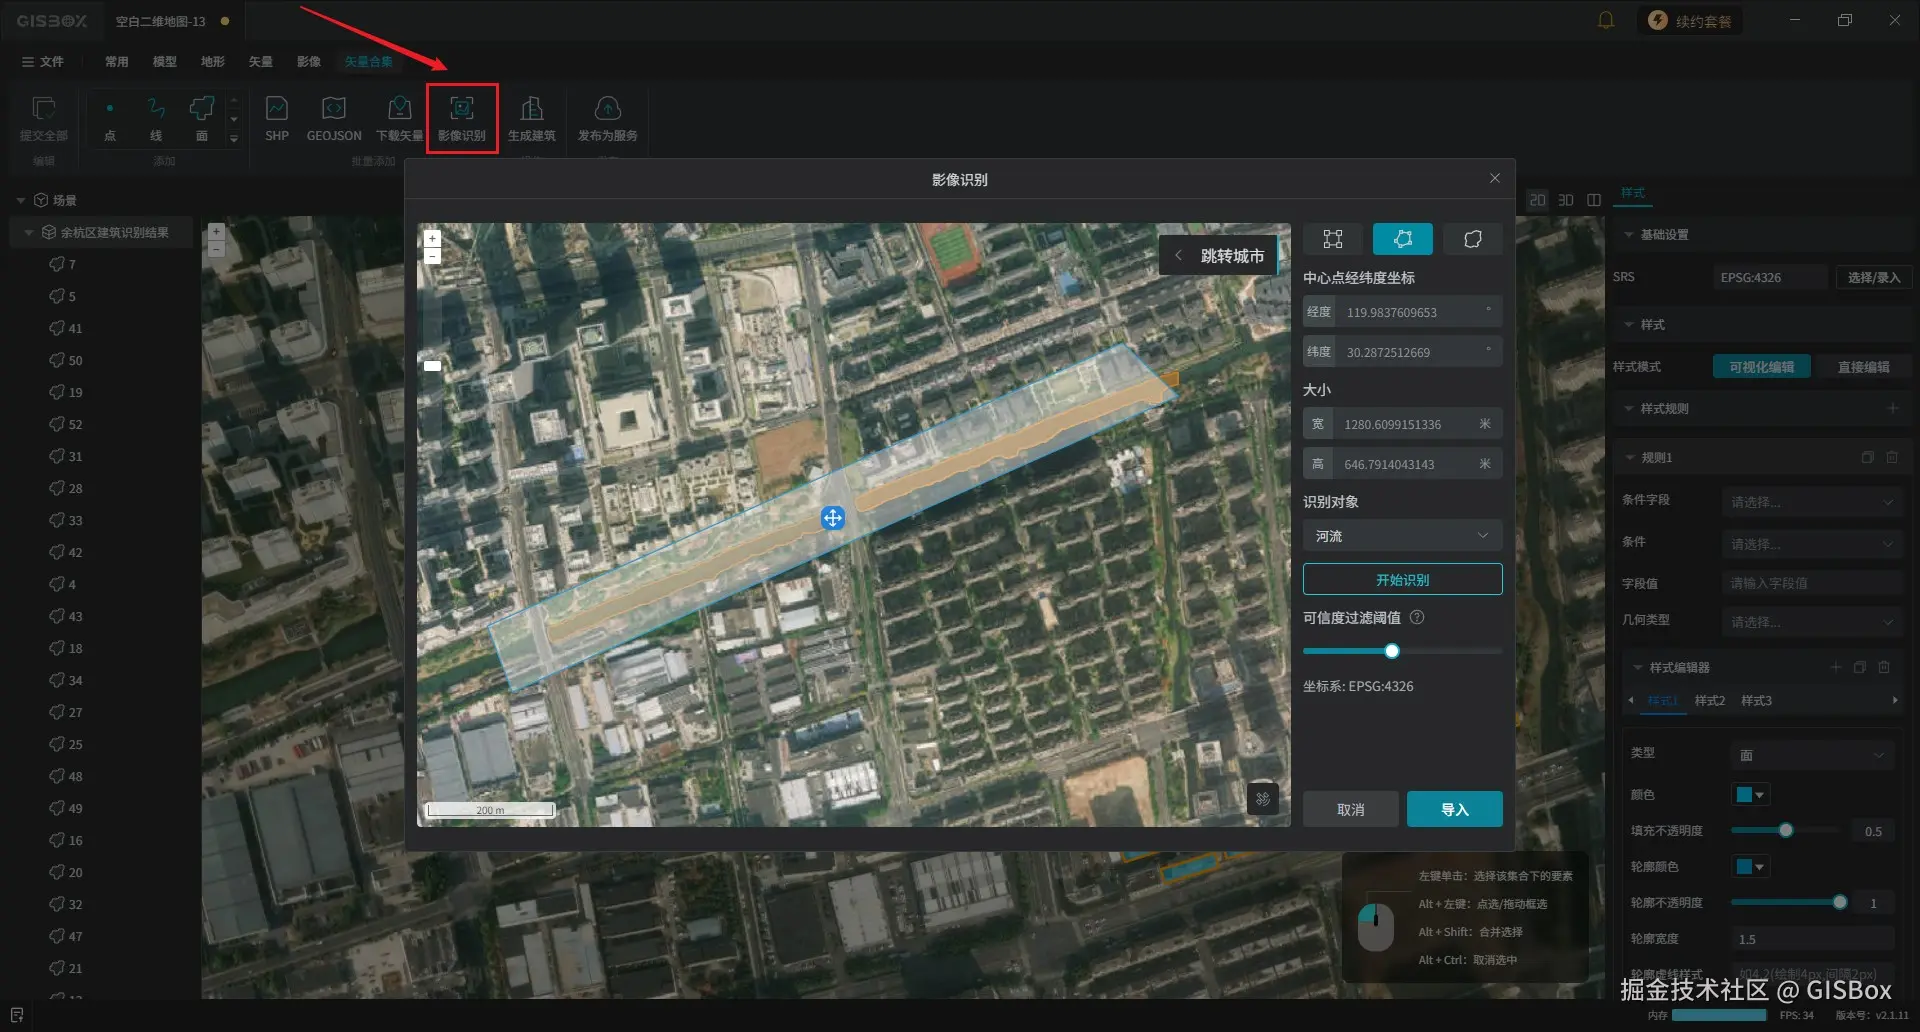The height and width of the screenshot is (1032, 1920).
Task: Select the 线 line drawing tool
Action: 156,118
